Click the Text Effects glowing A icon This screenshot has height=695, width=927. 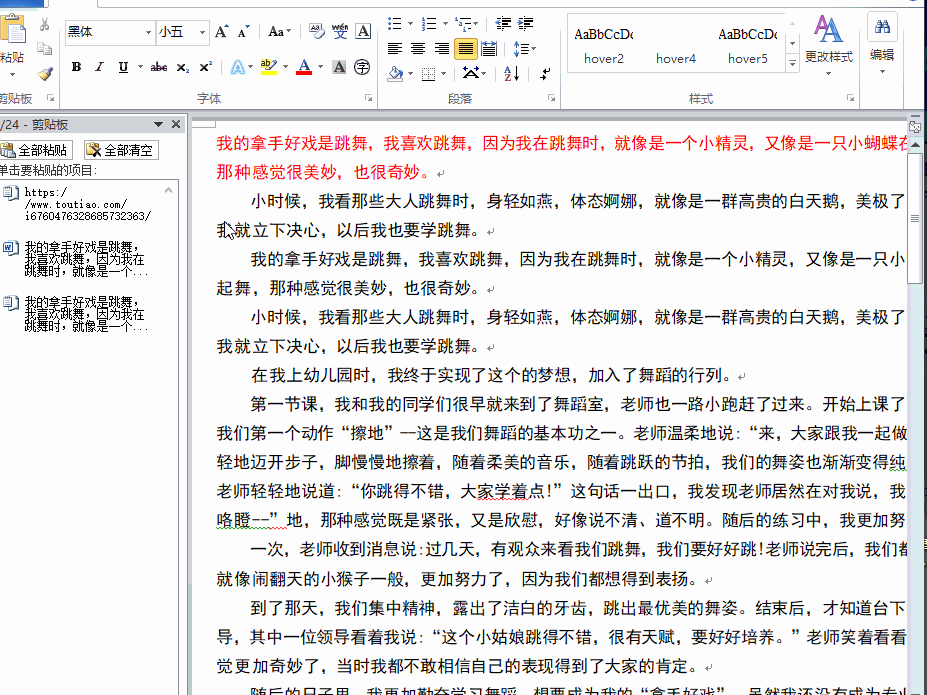pos(236,67)
